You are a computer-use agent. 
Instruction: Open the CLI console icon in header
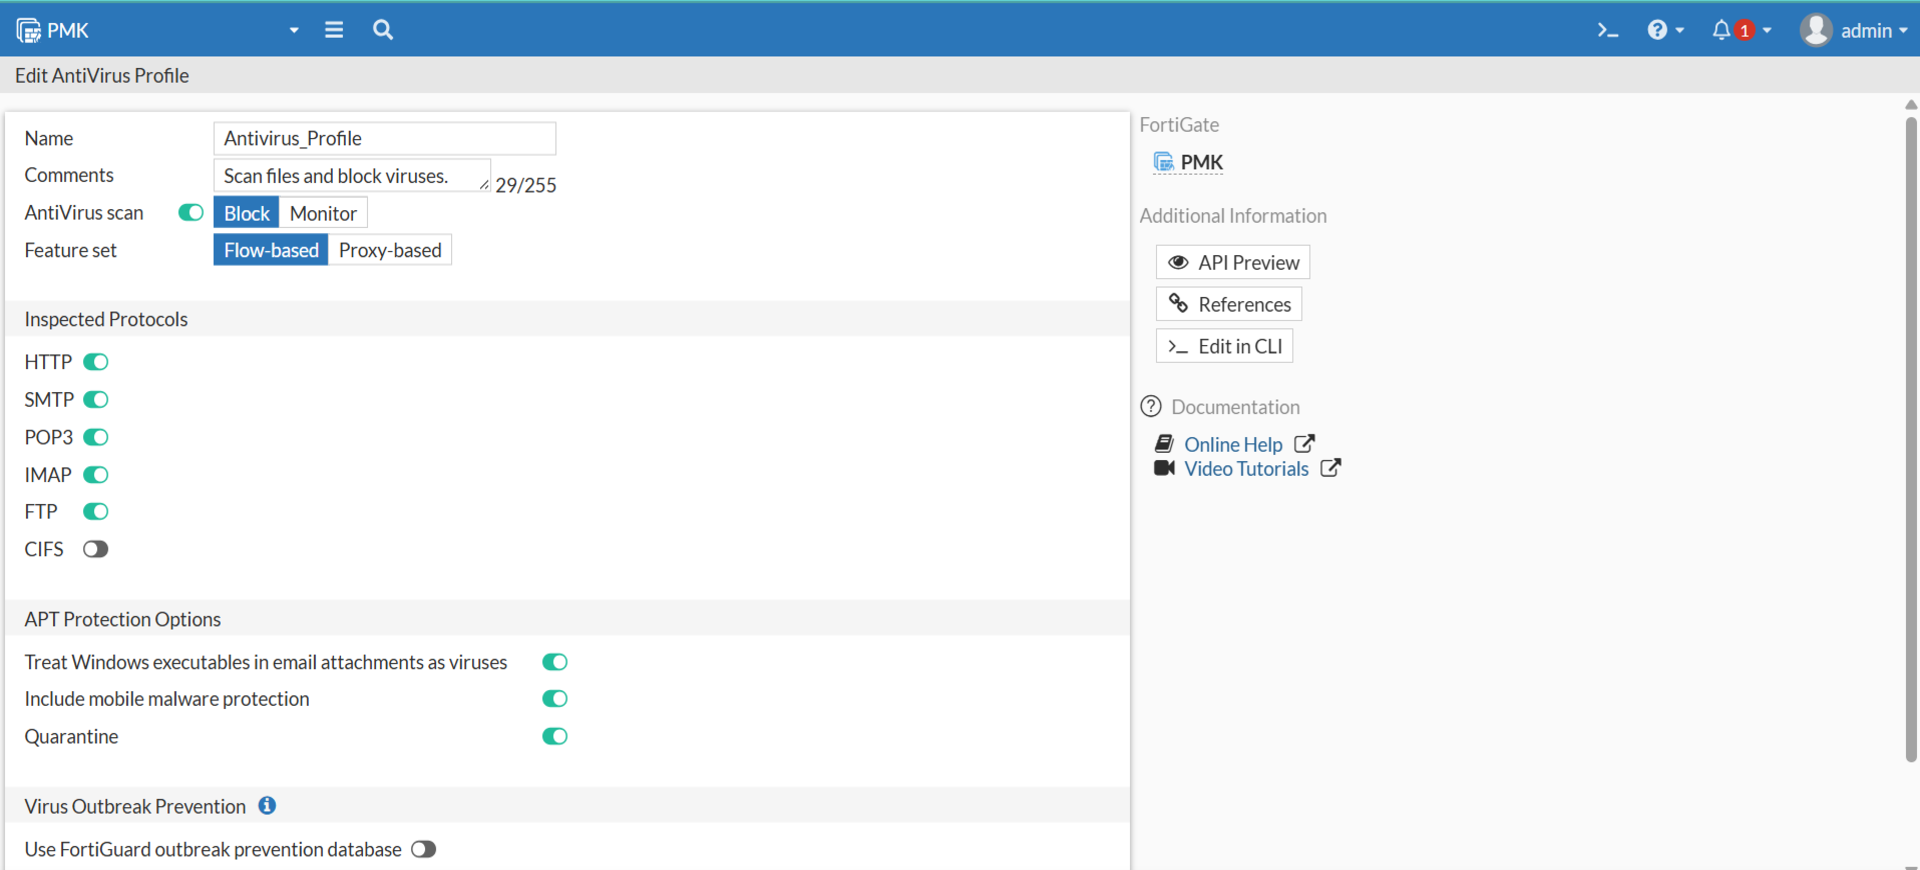1607,30
